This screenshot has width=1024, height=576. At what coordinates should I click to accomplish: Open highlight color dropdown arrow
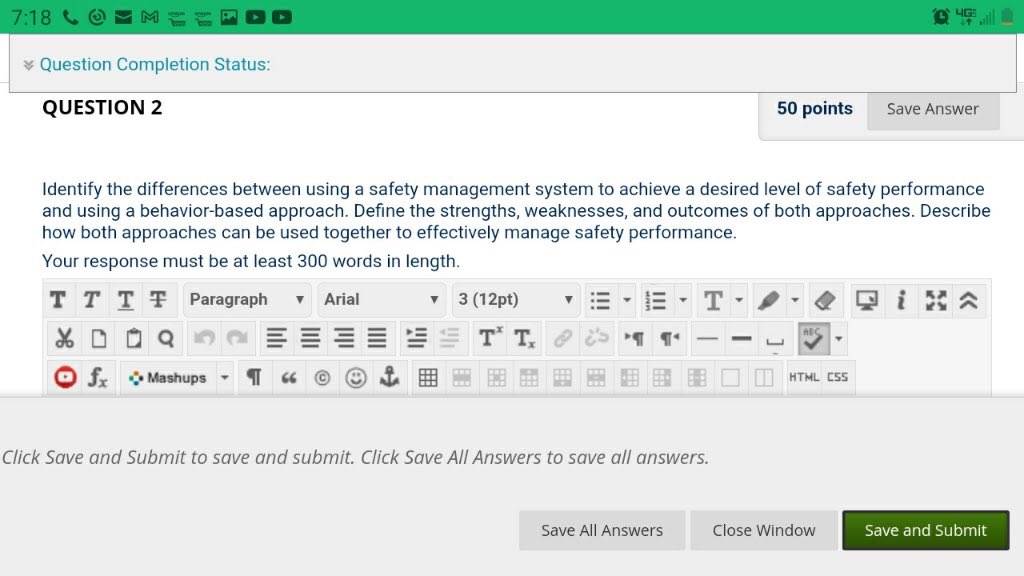(x=795, y=300)
